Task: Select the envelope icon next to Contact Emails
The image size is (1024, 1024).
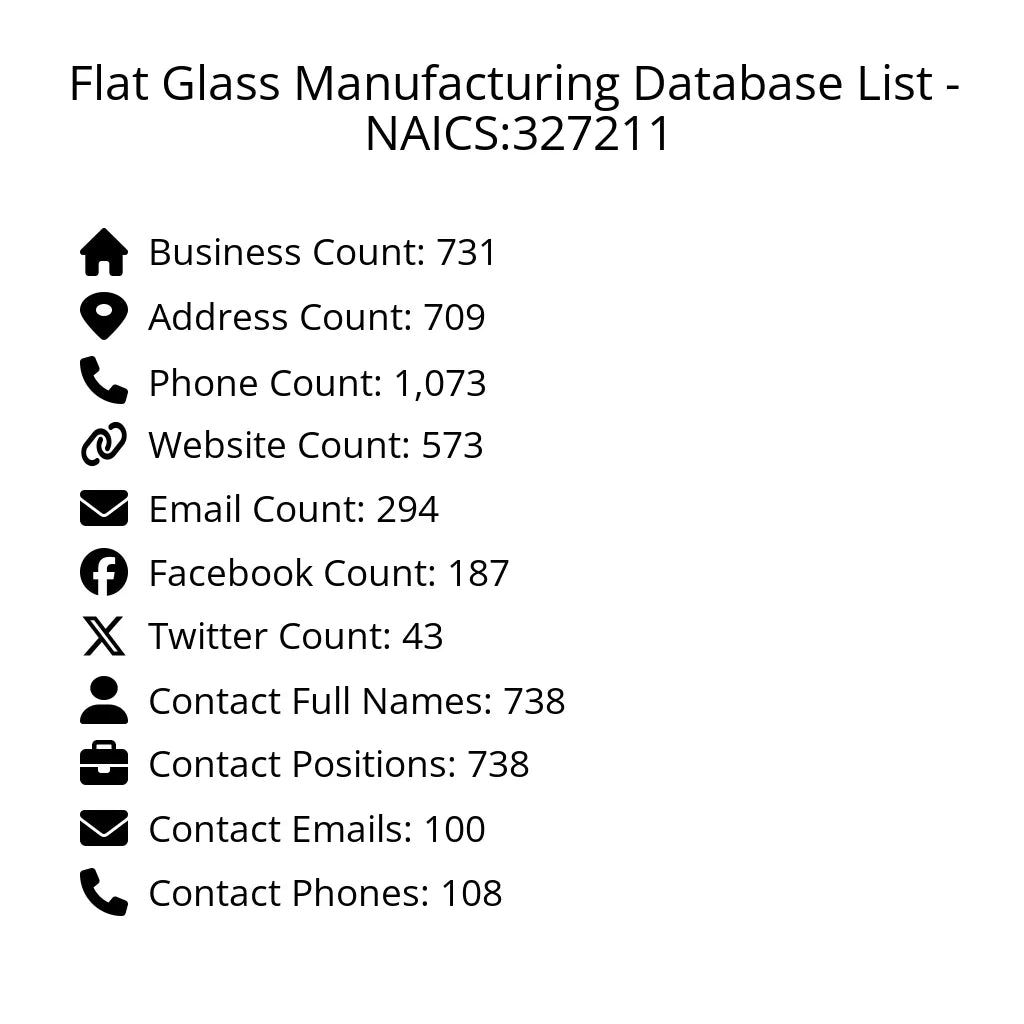Action: coord(104,829)
